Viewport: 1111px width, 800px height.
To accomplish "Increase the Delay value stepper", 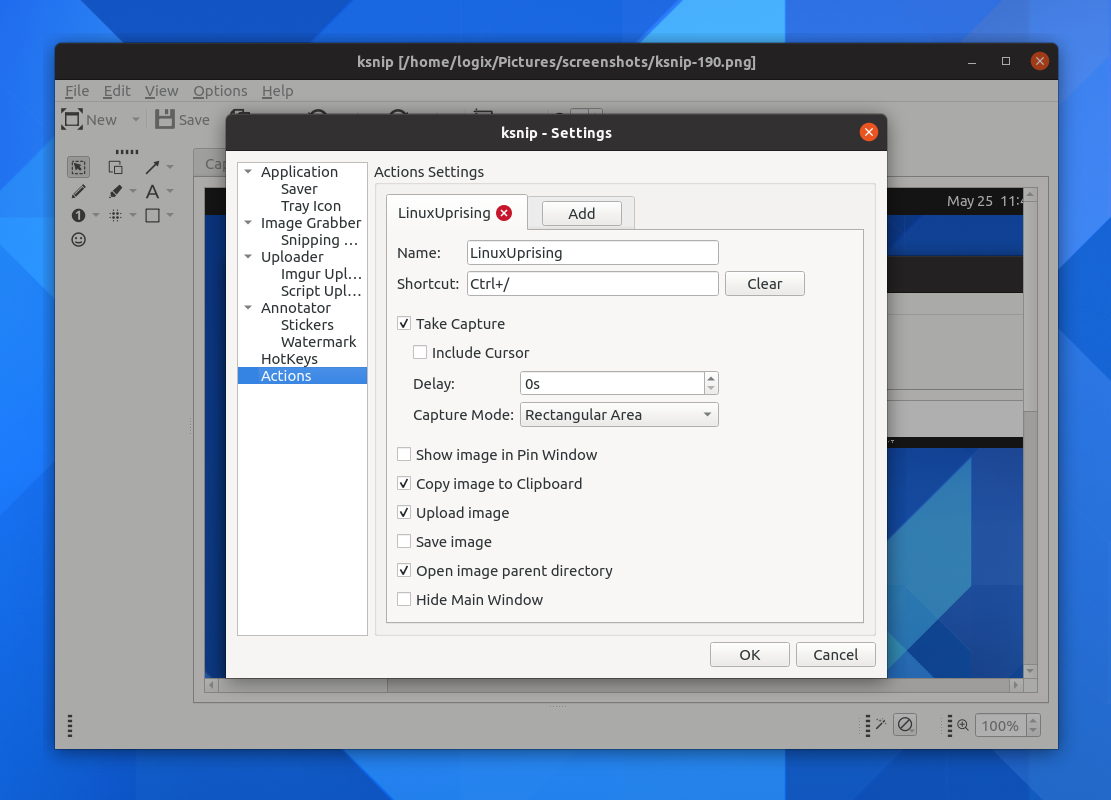I will click(710, 377).
